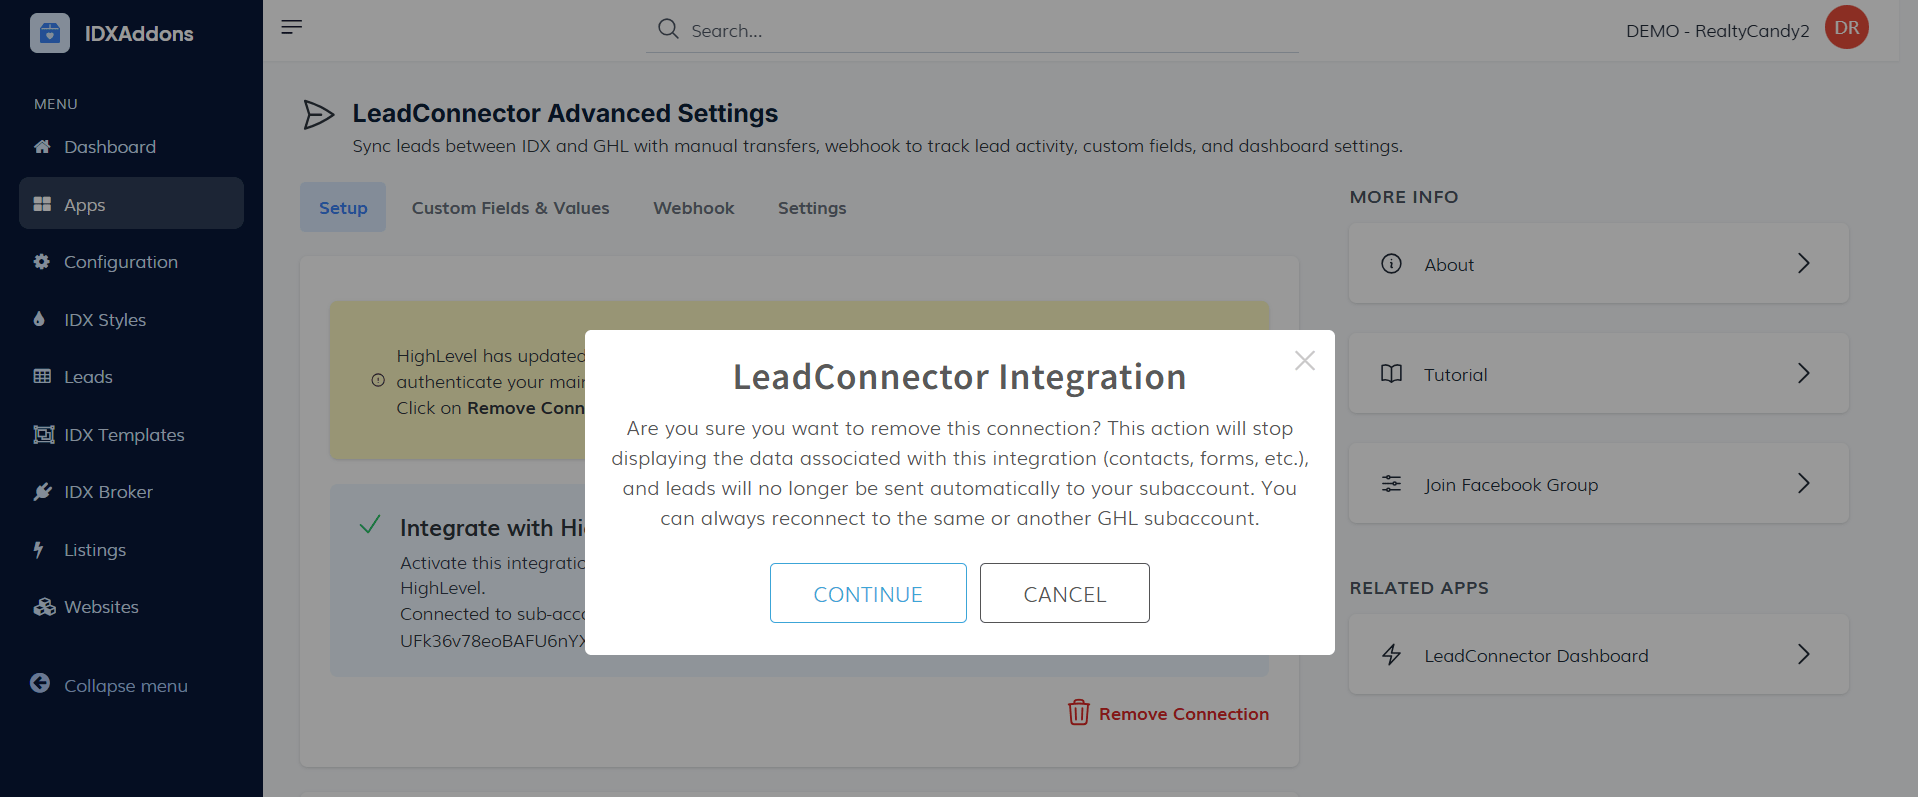Click the trash icon for Remove Connection
The image size is (1918, 797).
click(1078, 713)
